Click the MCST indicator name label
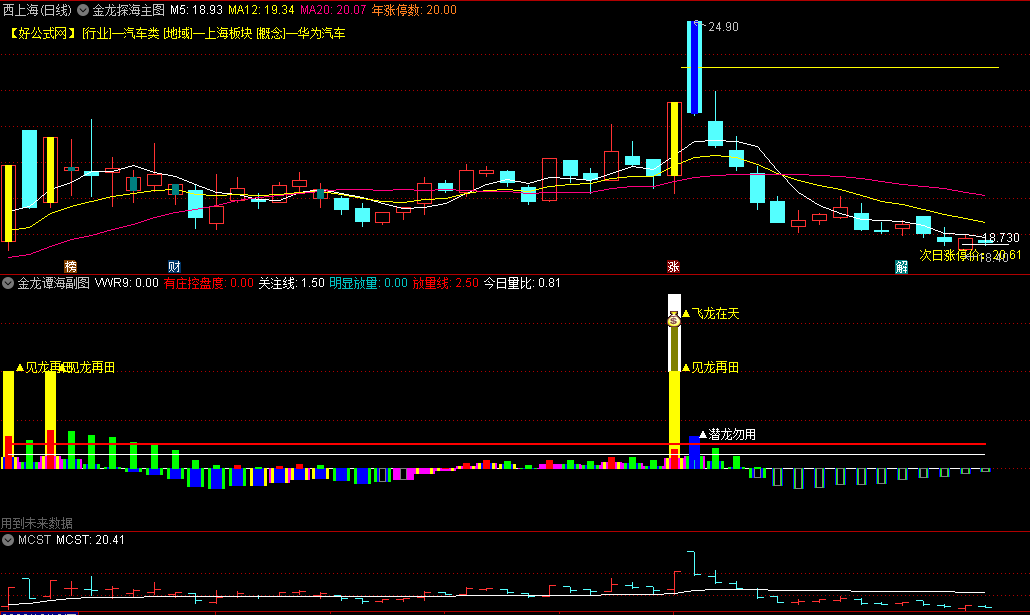Viewport: 1030px width, 615px height. (x=34, y=540)
